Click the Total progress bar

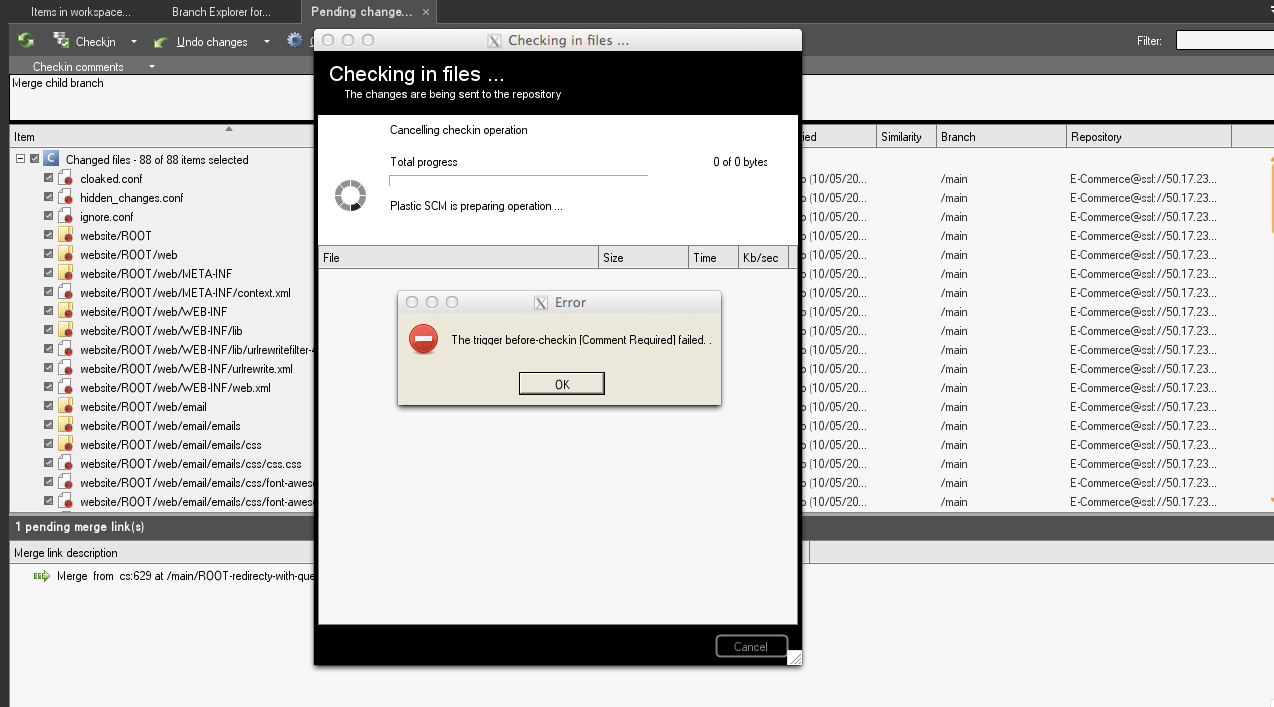[x=519, y=180]
